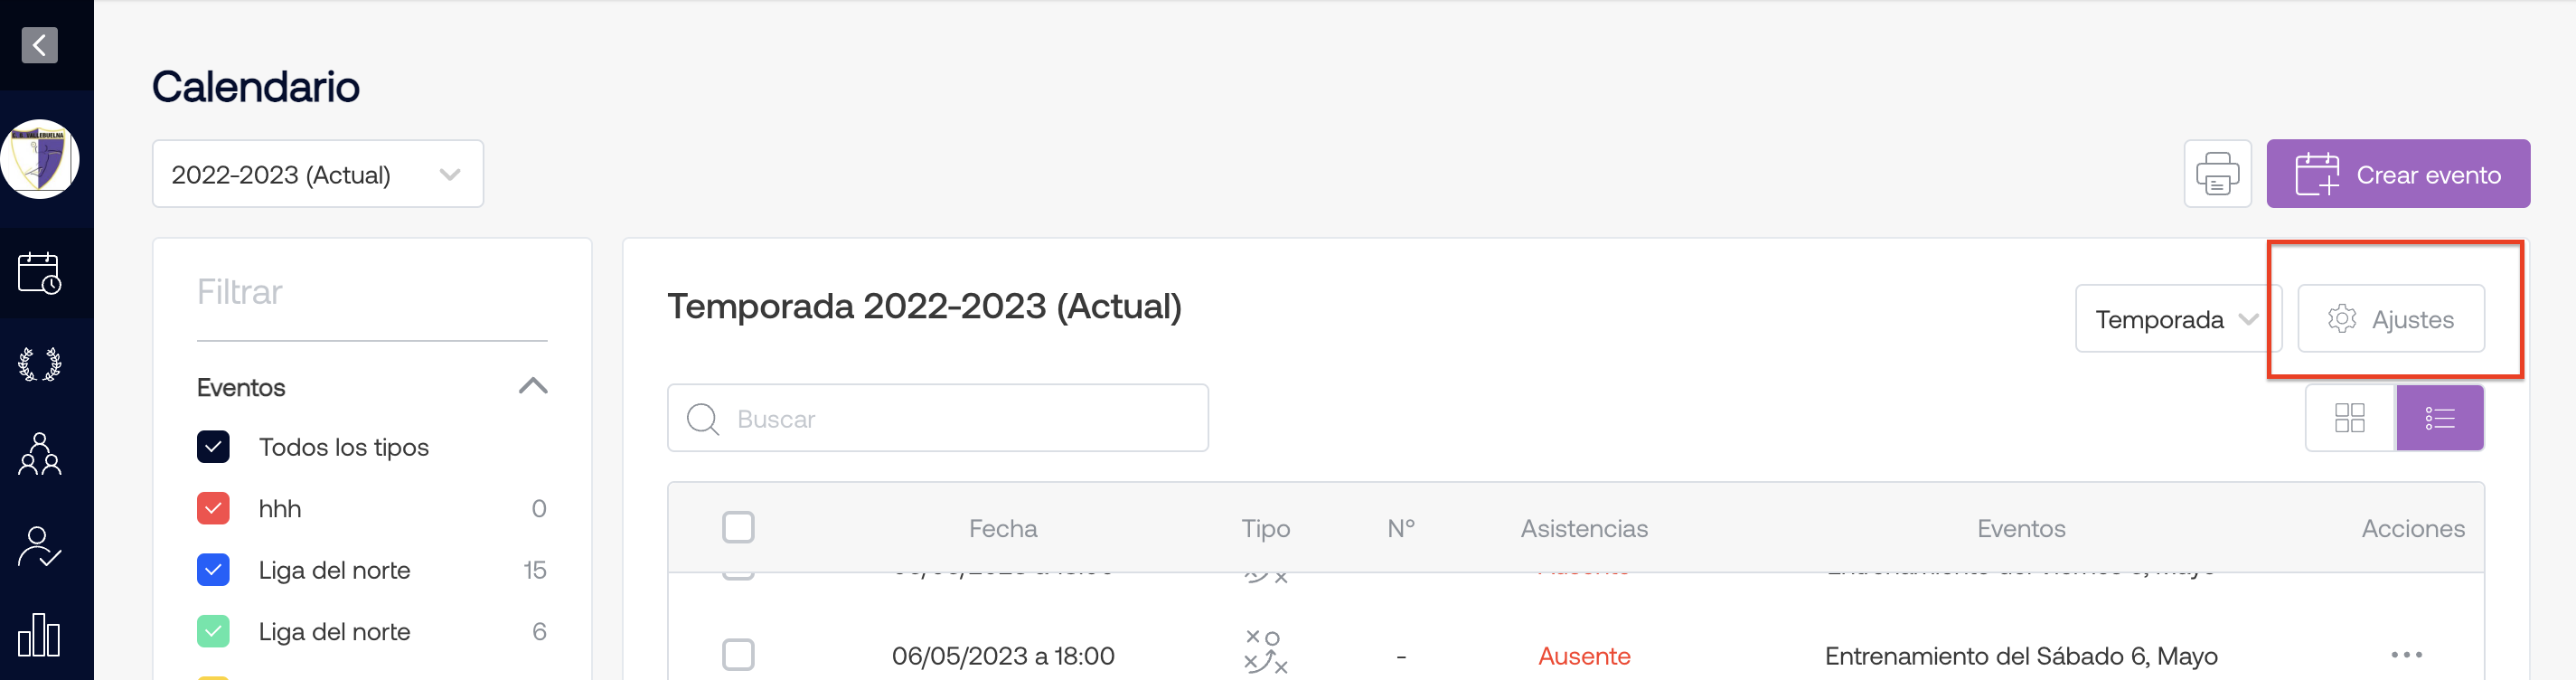Viewport: 2576px width, 680px height.
Task: Uncheck the Todos los tipos checkbox
Action: pos(213,447)
